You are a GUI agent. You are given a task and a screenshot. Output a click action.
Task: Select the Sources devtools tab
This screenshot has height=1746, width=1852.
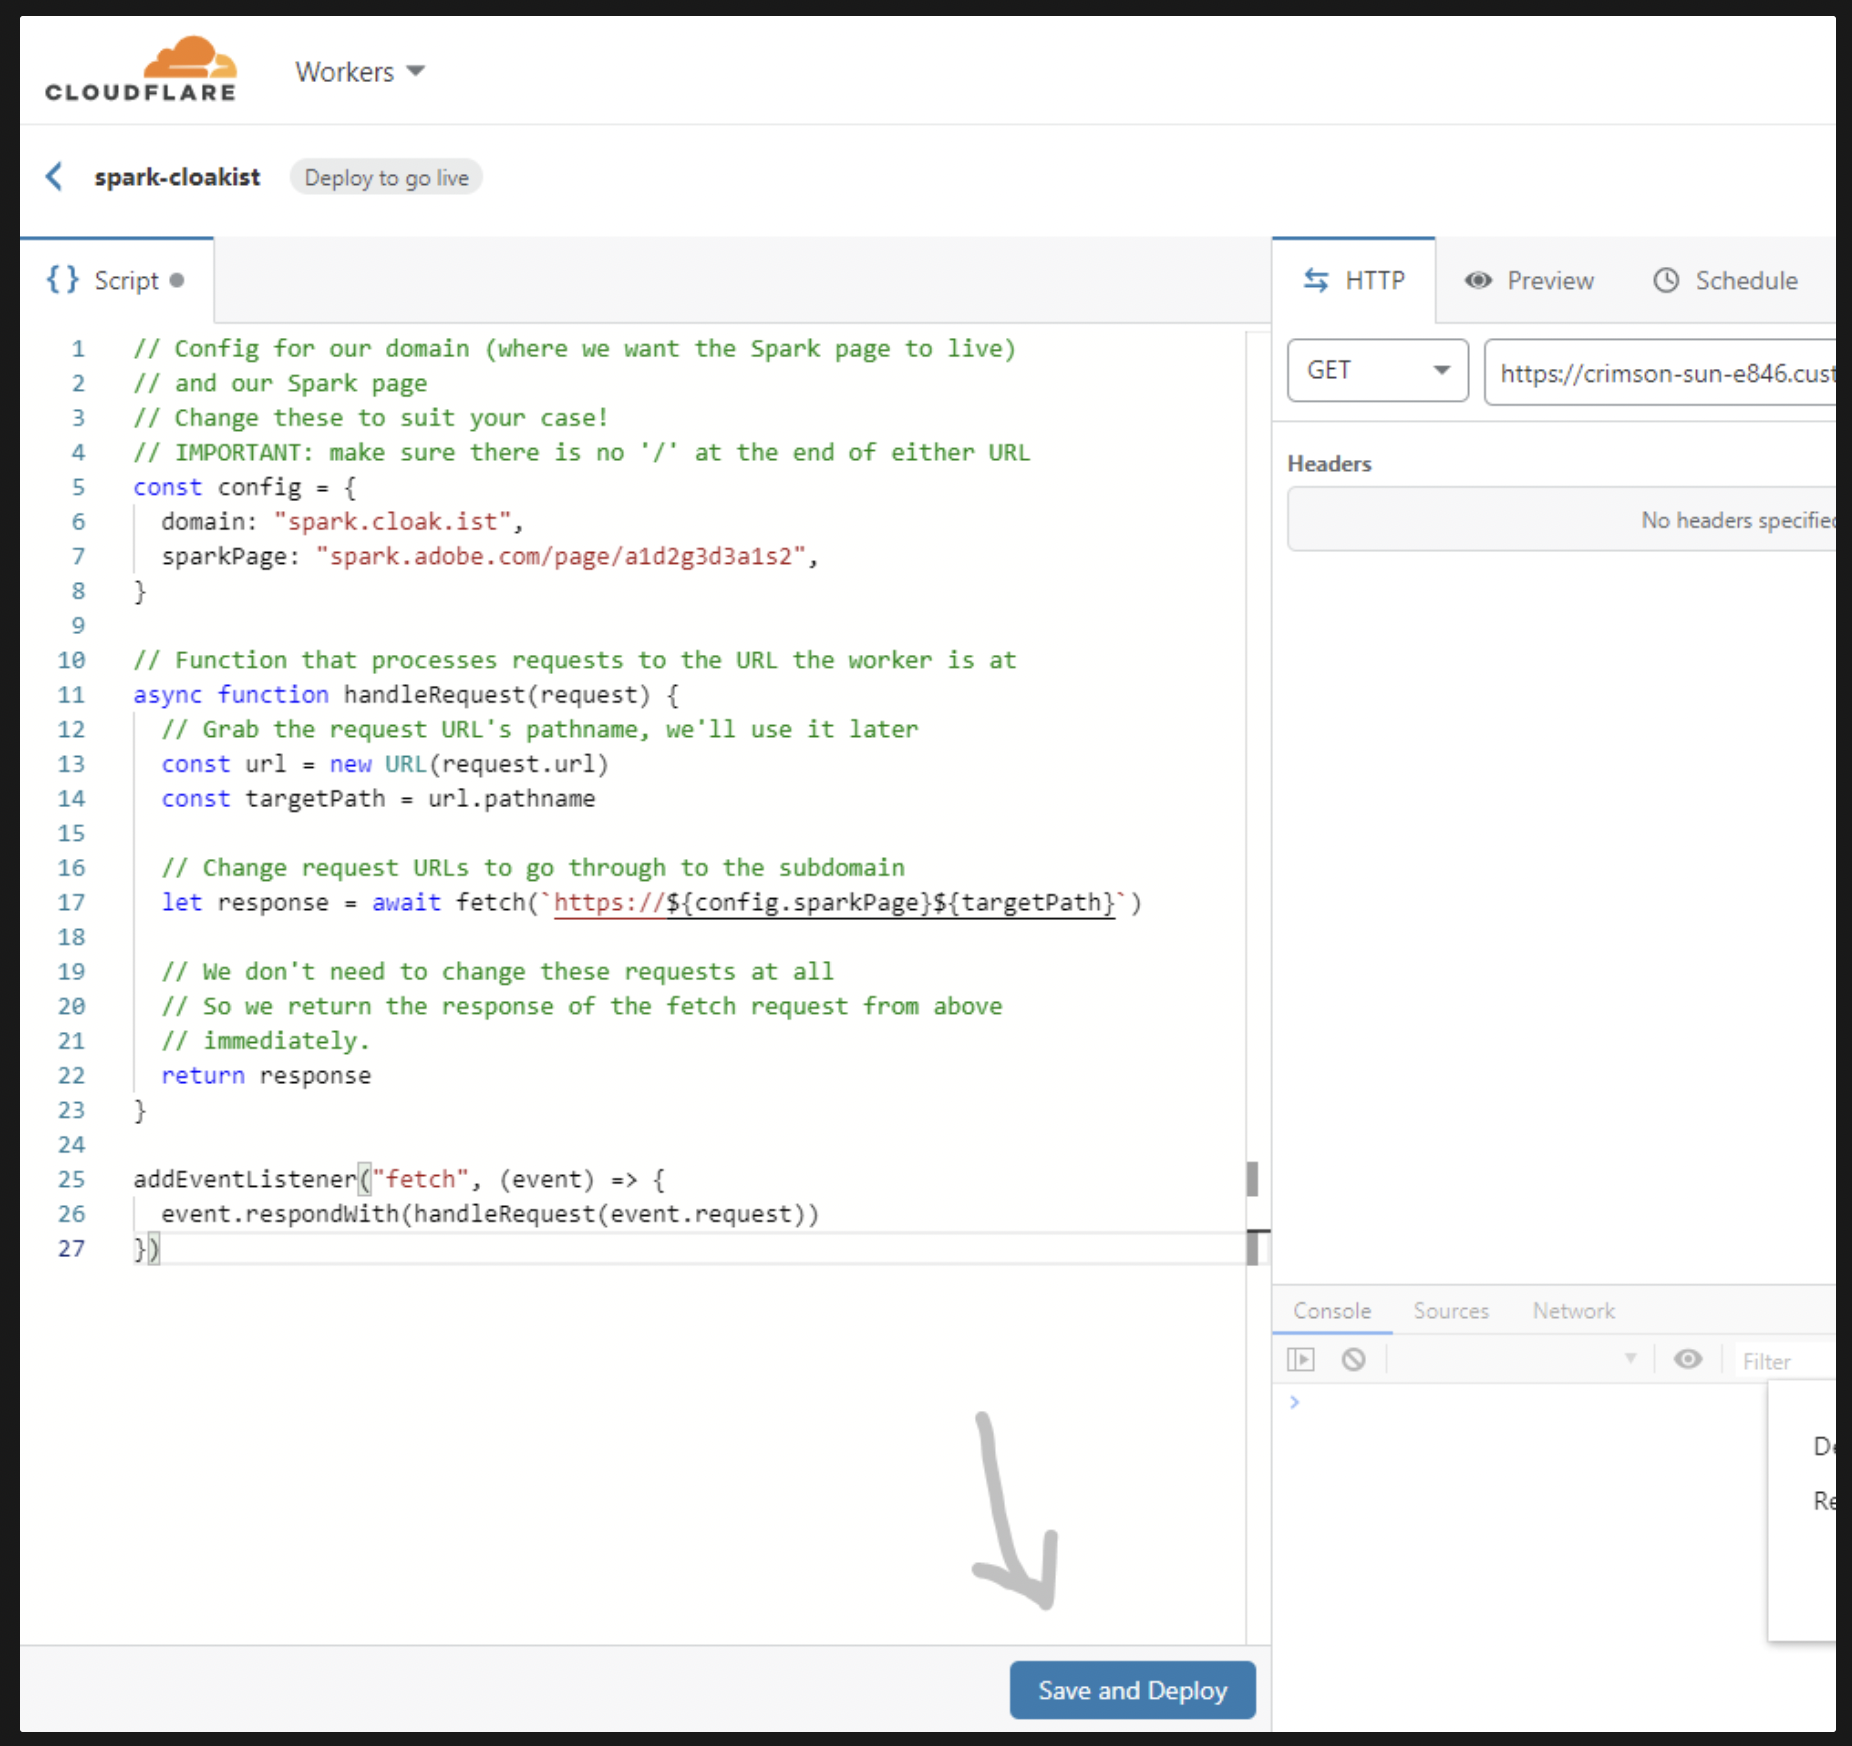tap(1450, 1311)
